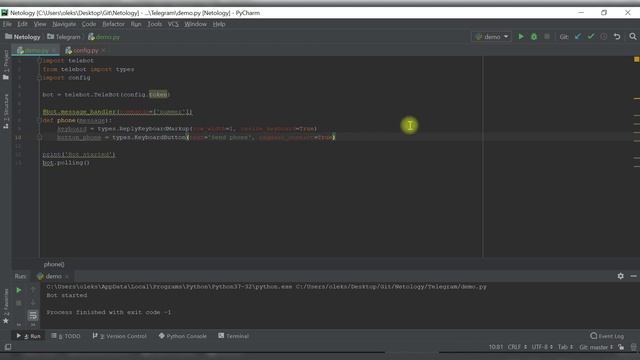
Task: Open the Run tool window button
Action: point(28,336)
